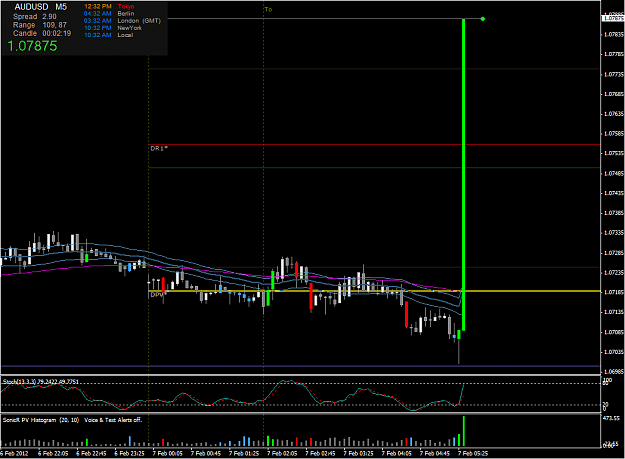Select the 473.55 histogram scale value
This screenshot has width=625, height=459.
pos(612,418)
